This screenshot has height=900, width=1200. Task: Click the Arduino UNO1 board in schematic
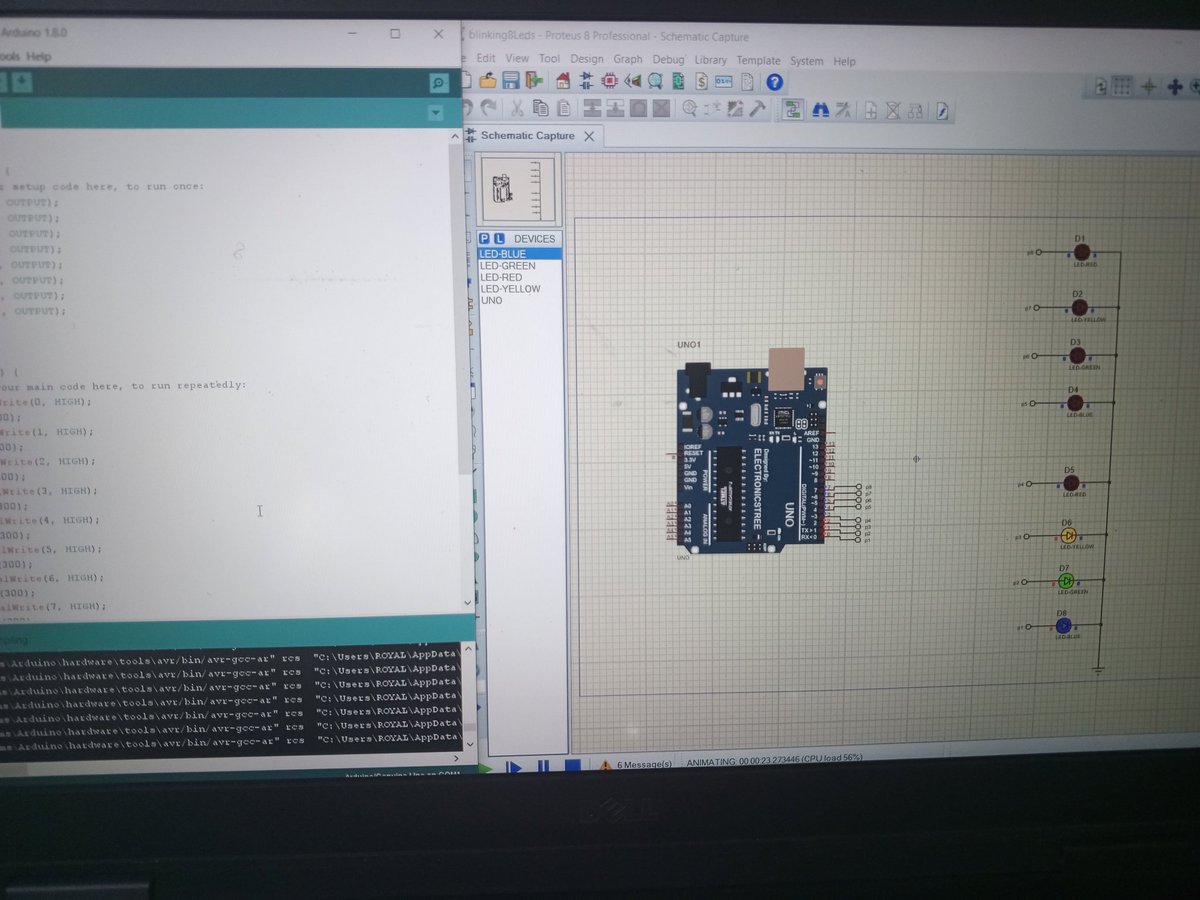[x=751, y=457]
